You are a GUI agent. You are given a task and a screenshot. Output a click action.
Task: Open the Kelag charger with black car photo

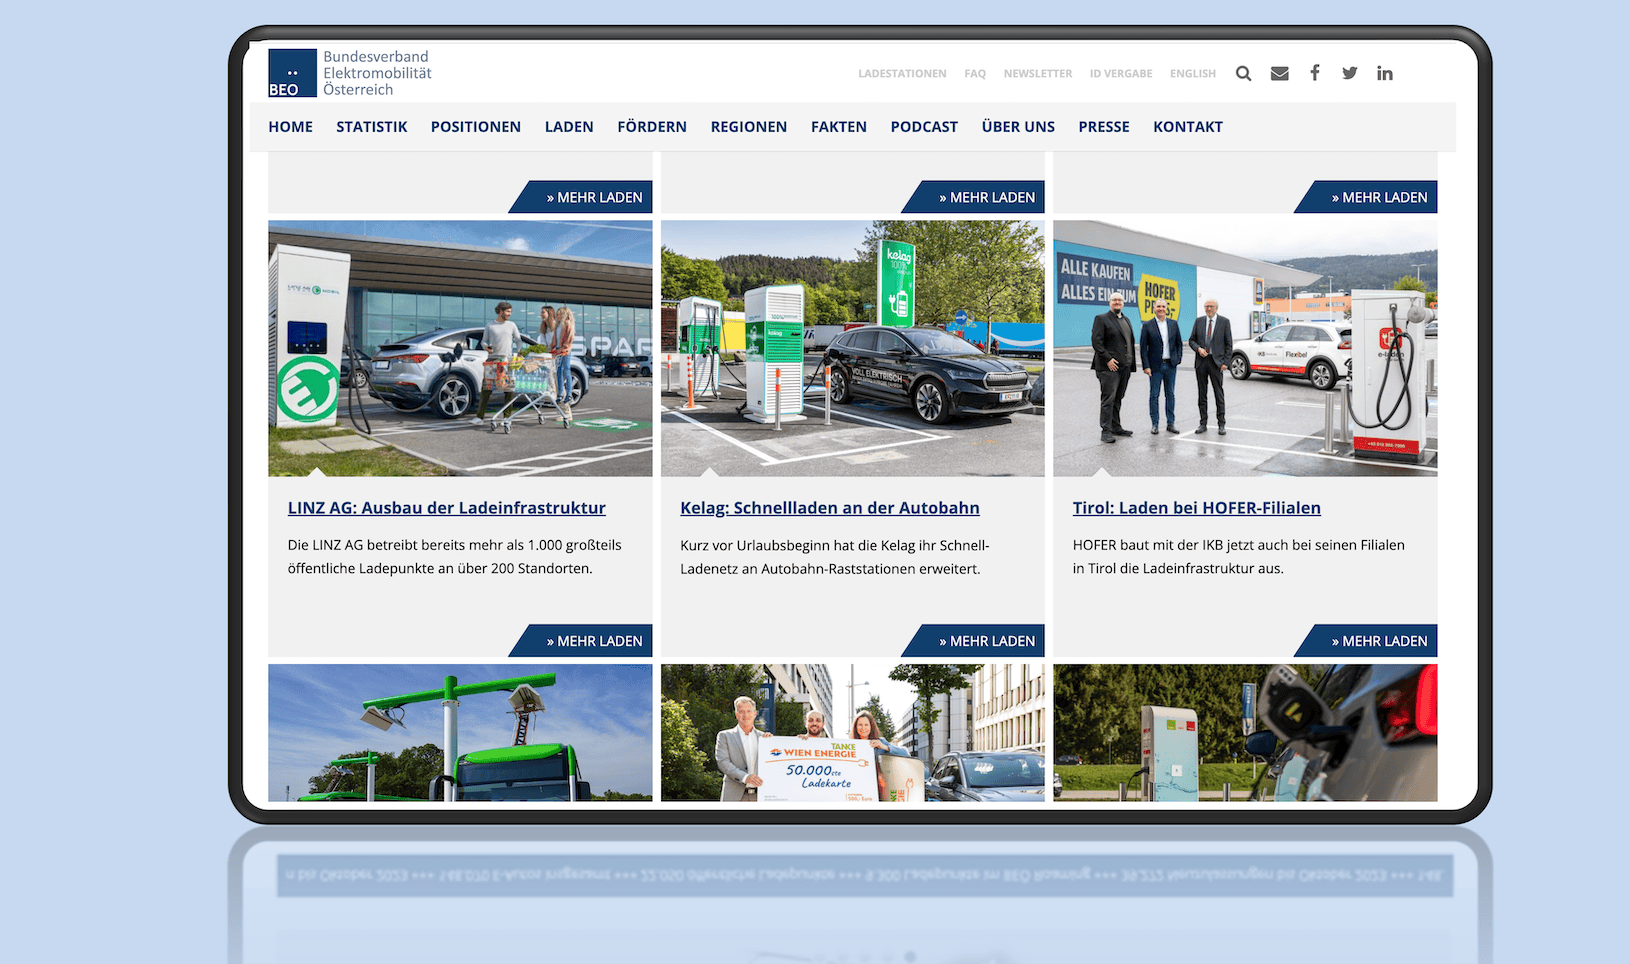(x=853, y=348)
